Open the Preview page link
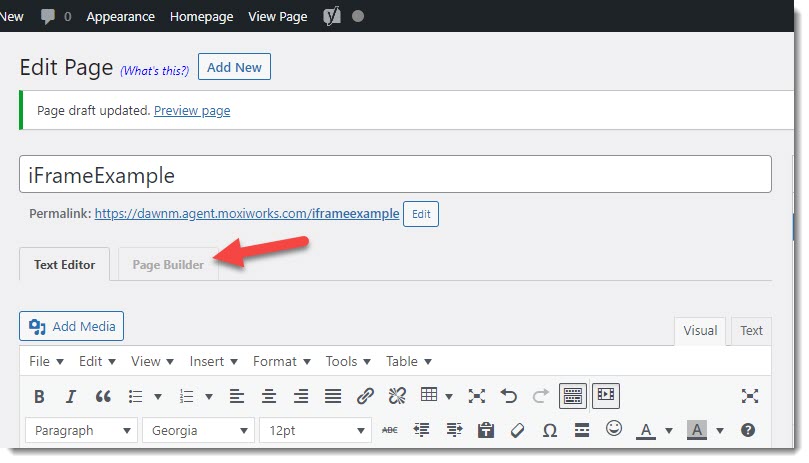 pyautogui.click(x=192, y=110)
